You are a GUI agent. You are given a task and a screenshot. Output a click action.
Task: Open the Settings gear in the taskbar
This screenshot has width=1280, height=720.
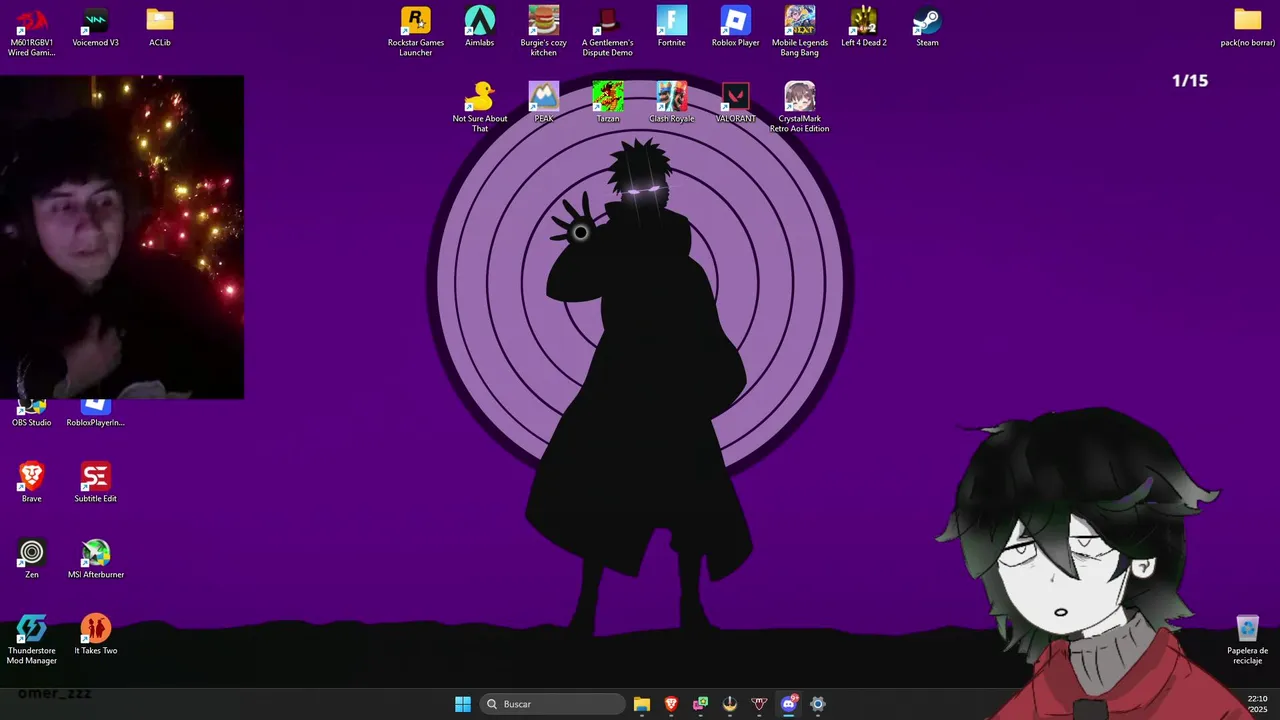[x=818, y=704]
